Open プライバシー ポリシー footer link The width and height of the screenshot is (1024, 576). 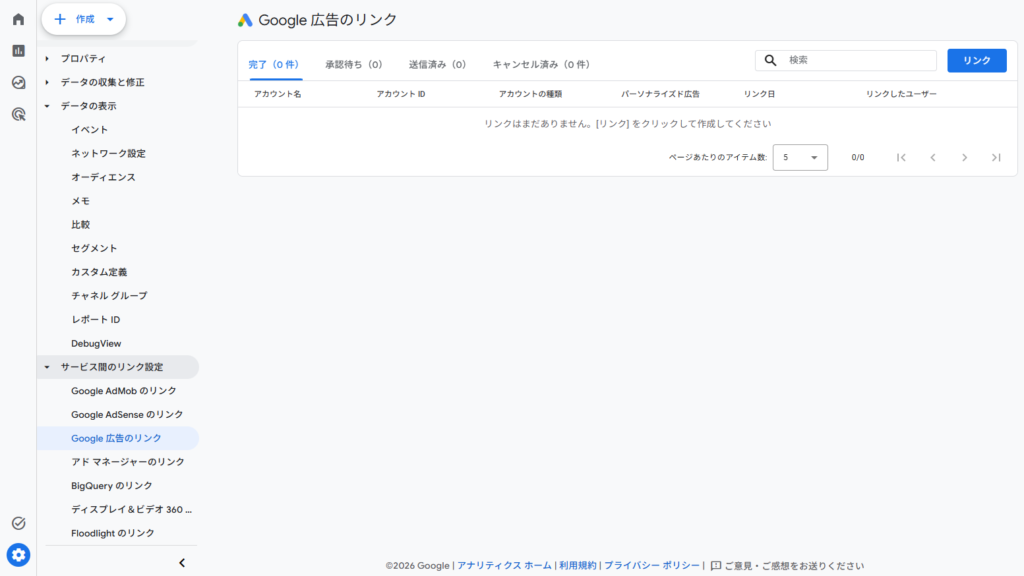point(651,566)
